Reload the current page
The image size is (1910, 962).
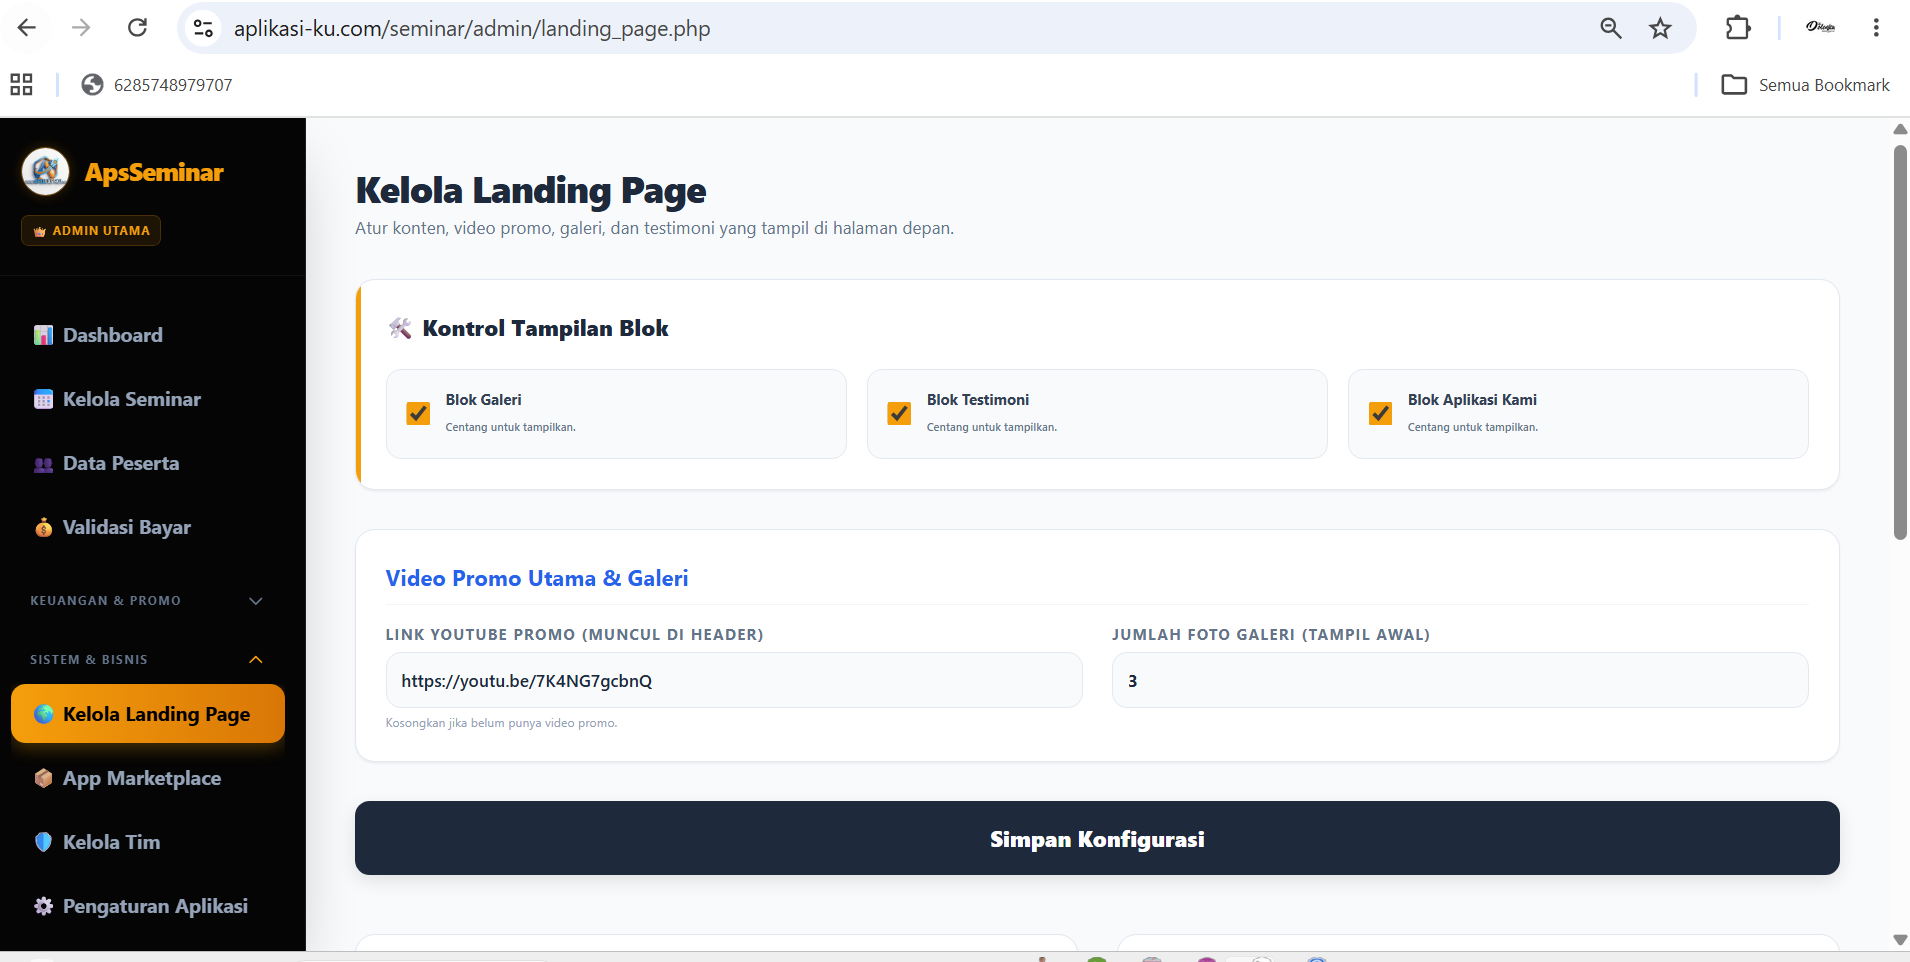tap(138, 28)
